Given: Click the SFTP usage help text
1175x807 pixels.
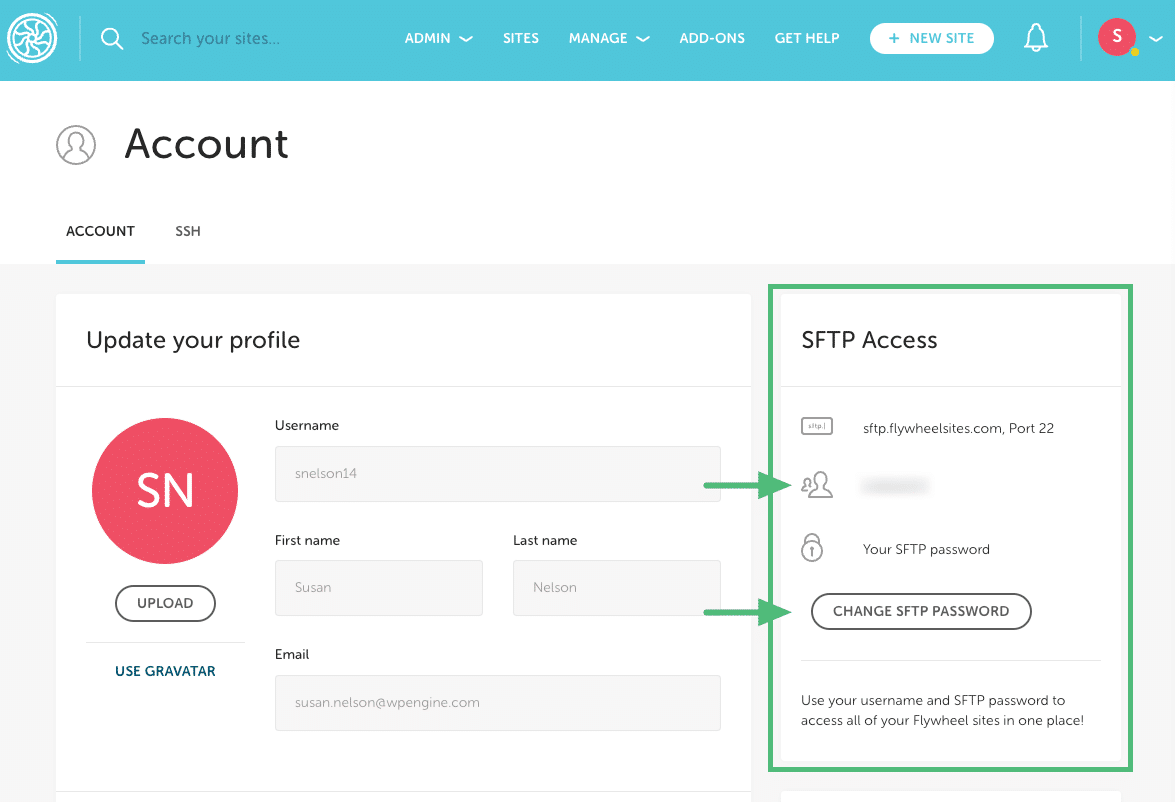Looking at the screenshot, I should click(x=942, y=710).
